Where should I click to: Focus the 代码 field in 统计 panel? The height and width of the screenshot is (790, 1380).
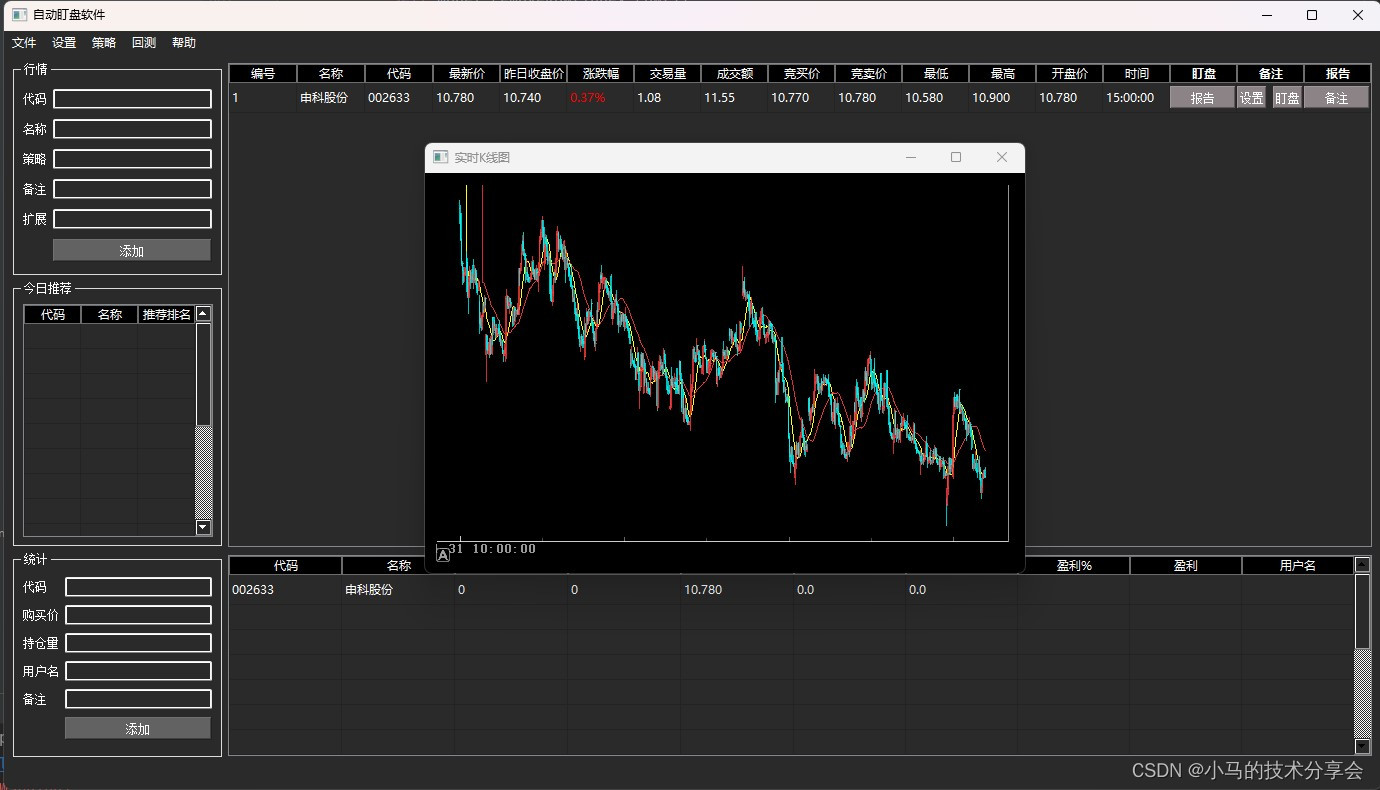click(x=139, y=587)
